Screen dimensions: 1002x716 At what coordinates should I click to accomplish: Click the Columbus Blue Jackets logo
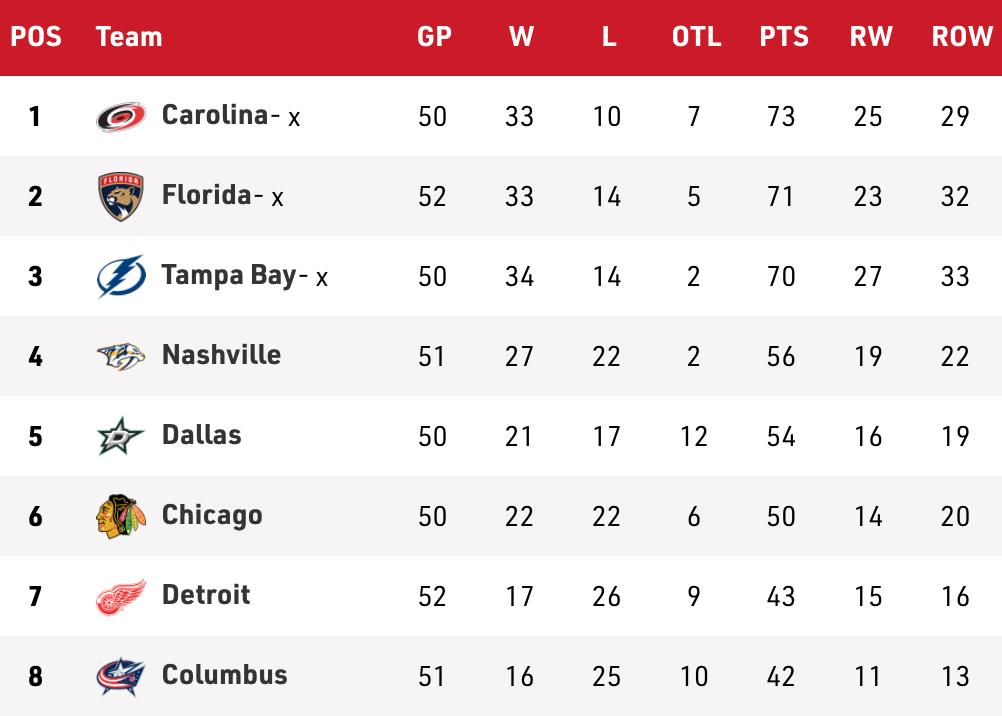121,676
